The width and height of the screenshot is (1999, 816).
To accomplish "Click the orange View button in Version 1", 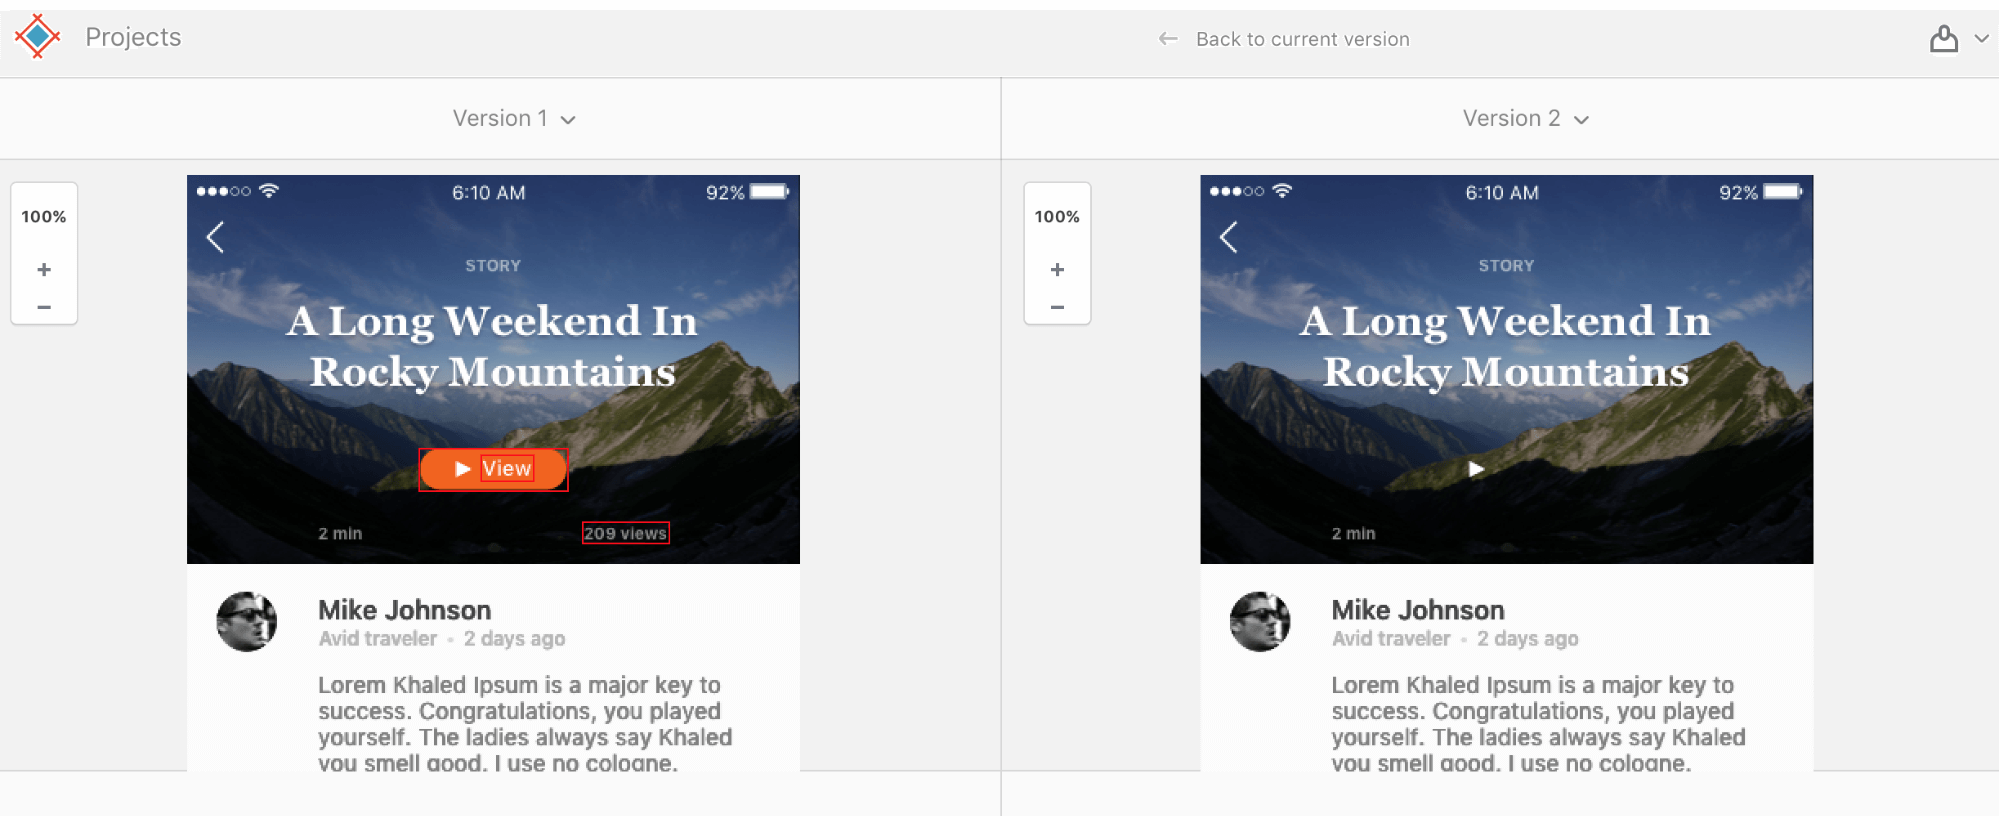I will [x=493, y=469].
